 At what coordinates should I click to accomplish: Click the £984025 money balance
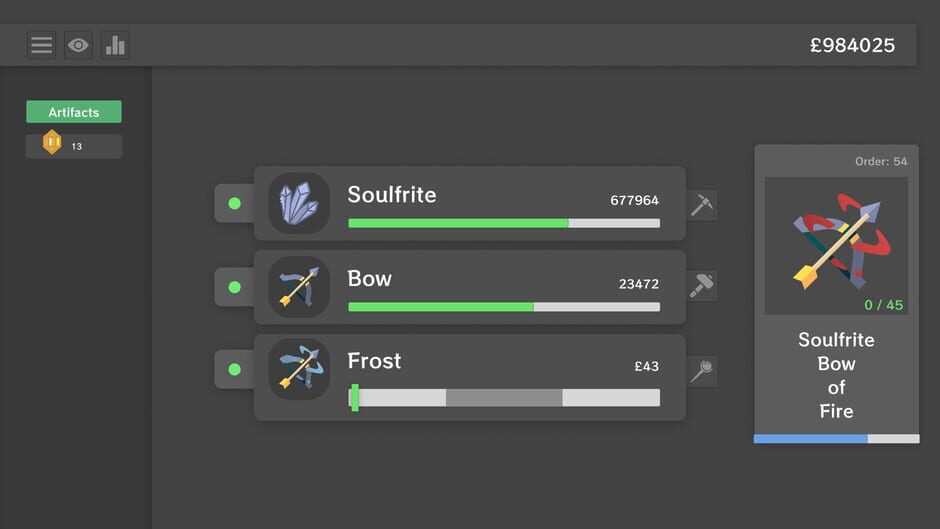pos(852,46)
